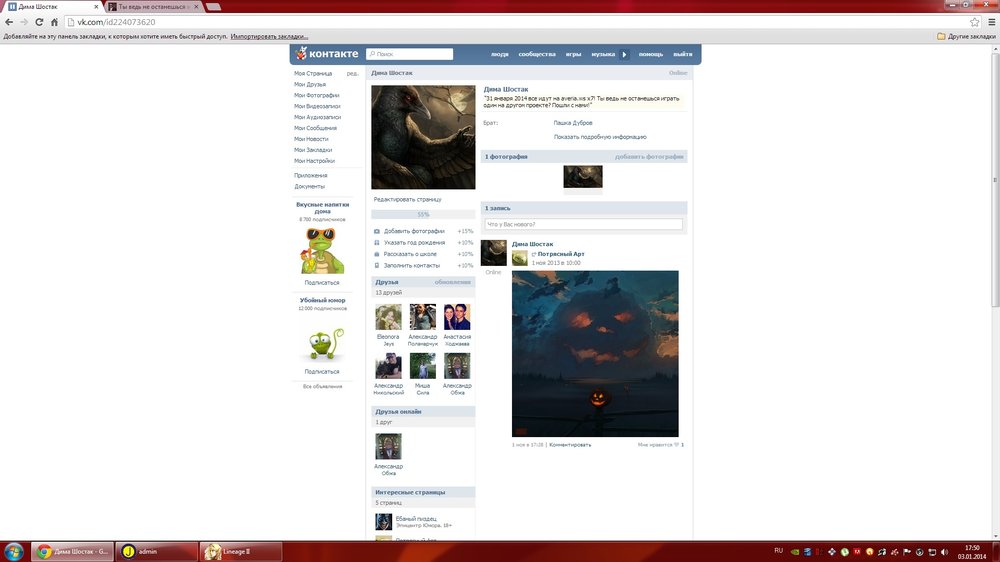Click Комментировать under the pumpkin post
The width and height of the screenshot is (1000, 562).
[570, 444]
